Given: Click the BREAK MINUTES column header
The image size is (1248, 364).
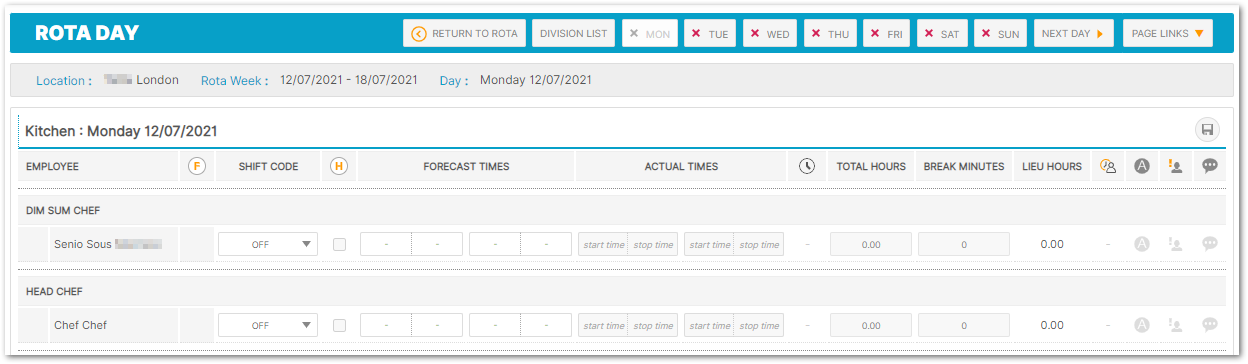Looking at the screenshot, I should point(964,166).
